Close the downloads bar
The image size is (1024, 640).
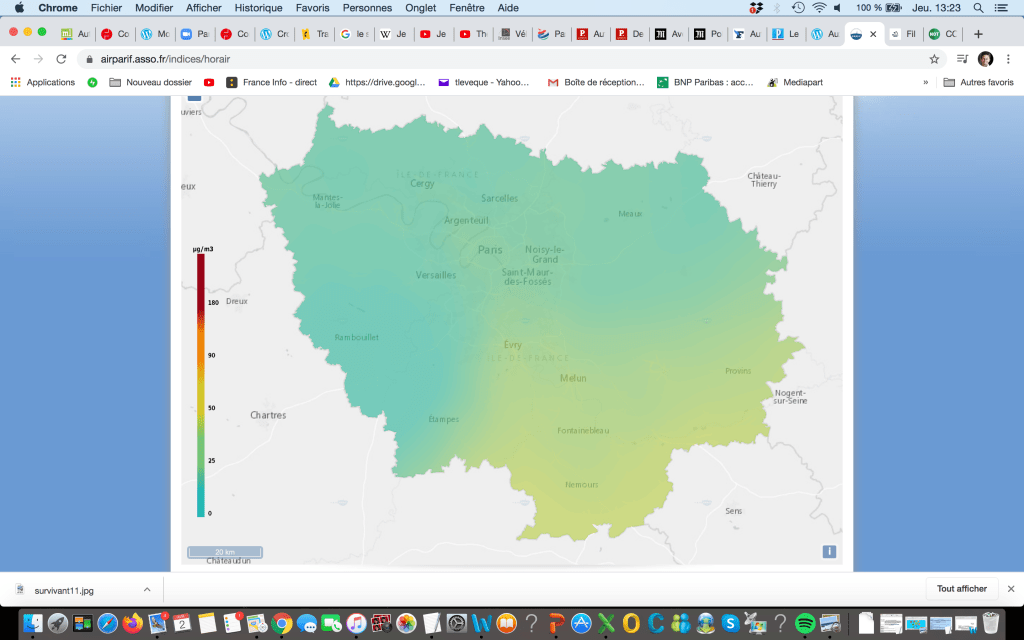click(x=1010, y=589)
